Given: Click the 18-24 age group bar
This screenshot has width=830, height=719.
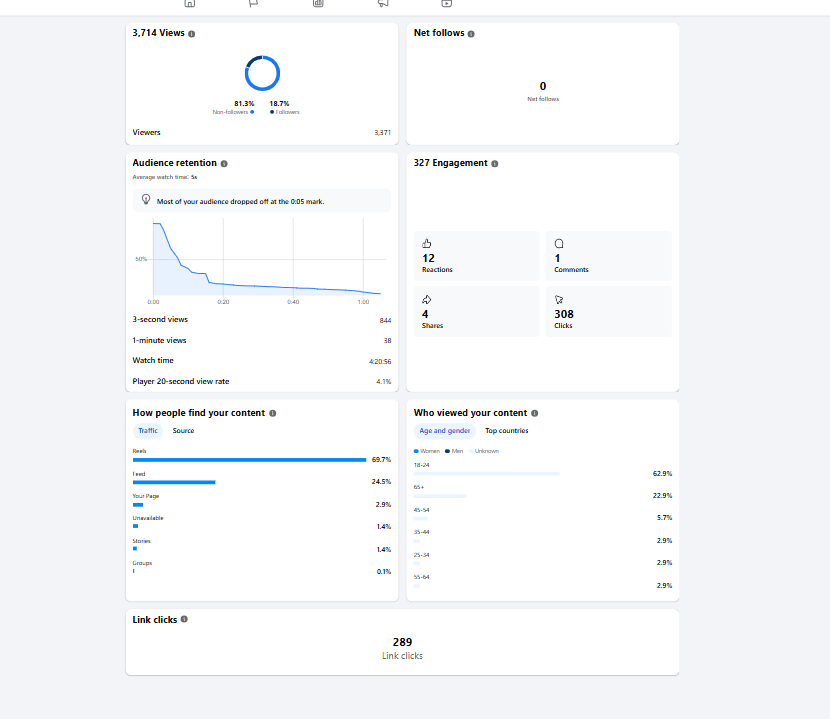Looking at the screenshot, I should click(x=486, y=474).
